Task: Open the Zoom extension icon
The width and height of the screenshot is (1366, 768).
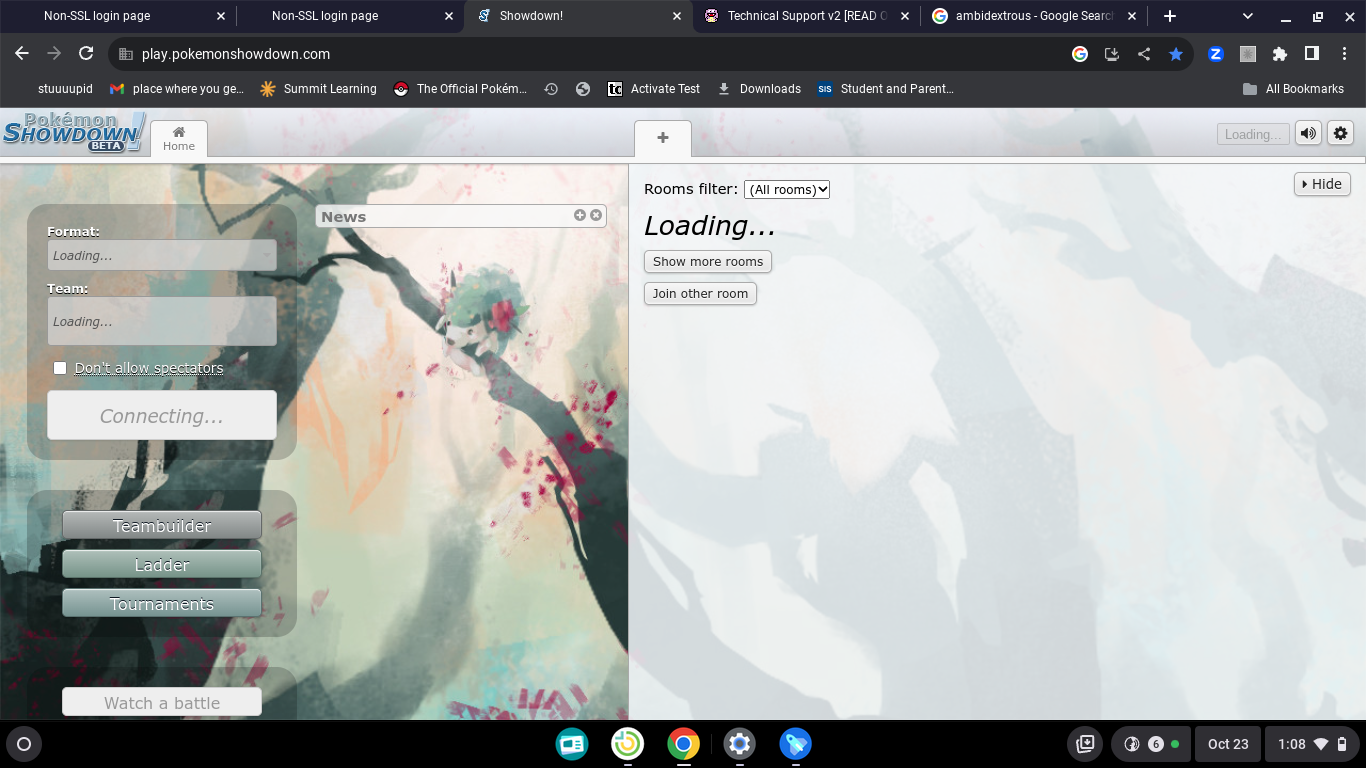Action: tap(1216, 54)
